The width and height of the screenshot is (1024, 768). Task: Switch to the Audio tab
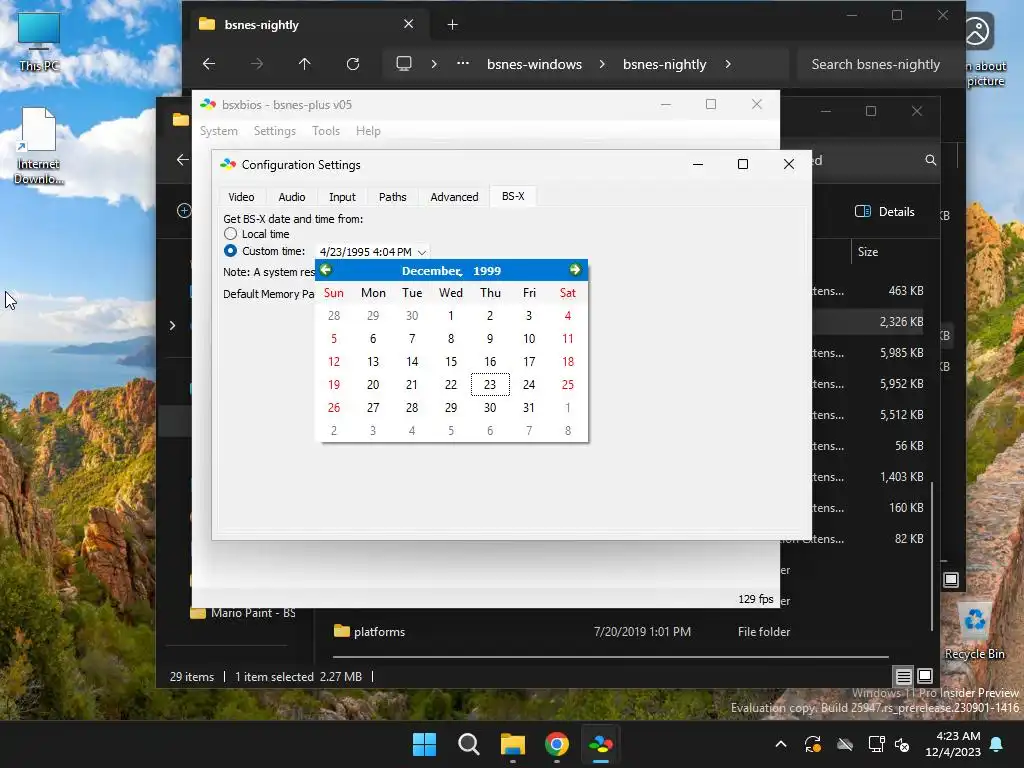click(x=292, y=197)
